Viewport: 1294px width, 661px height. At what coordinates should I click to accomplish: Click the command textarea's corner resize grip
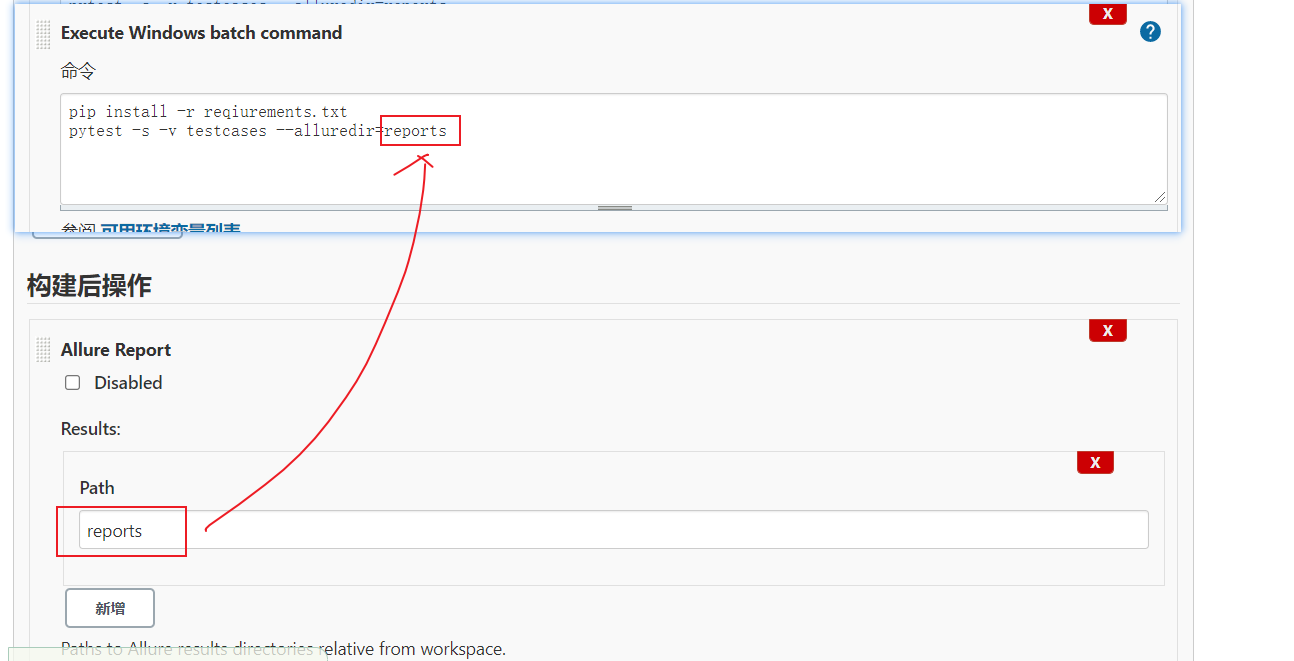click(x=1160, y=197)
